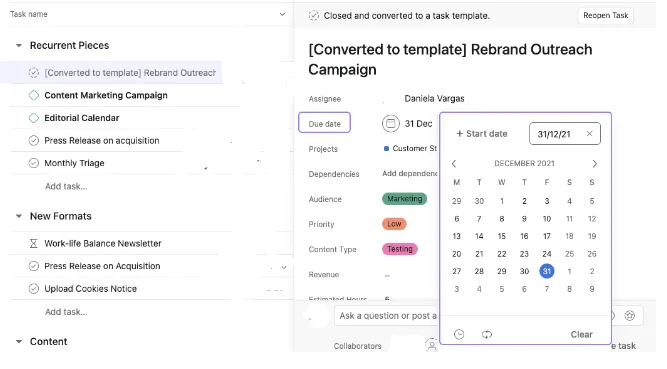Image resolution: width=667 pixels, height=369 pixels.
Task: Clear the 31/12/21 date field with X
Action: point(589,134)
